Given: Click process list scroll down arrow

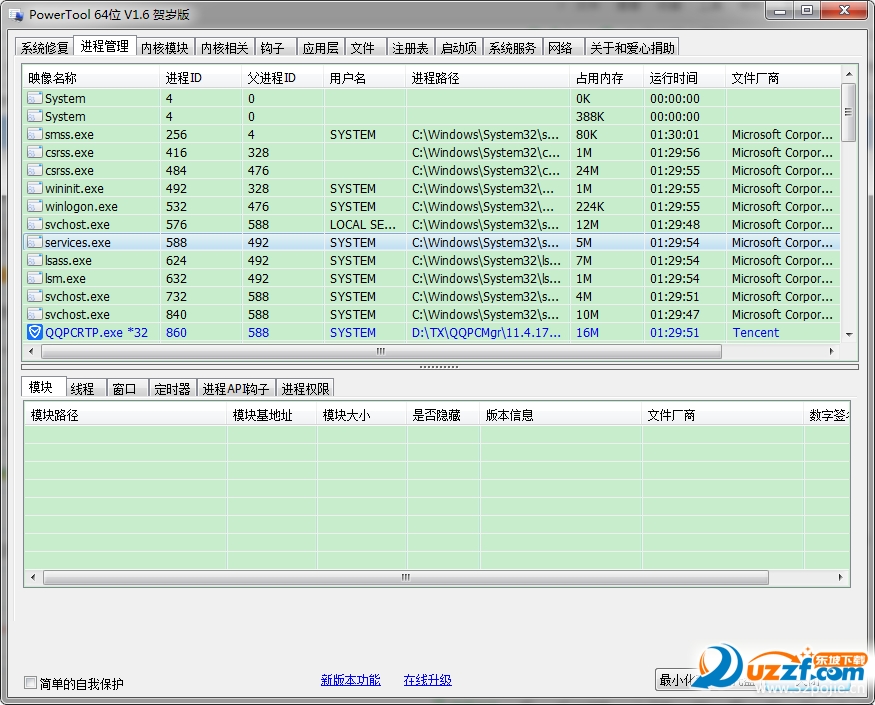Looking at the screenshot, I should point(849,335).
